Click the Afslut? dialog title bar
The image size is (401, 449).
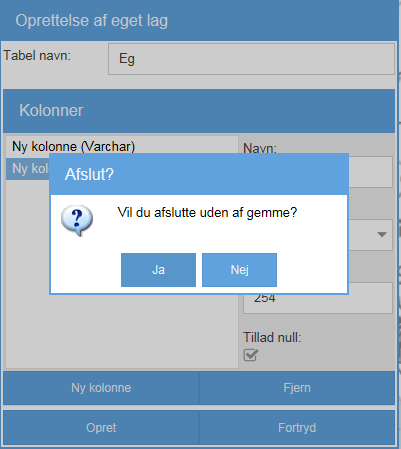click(199, 174)
